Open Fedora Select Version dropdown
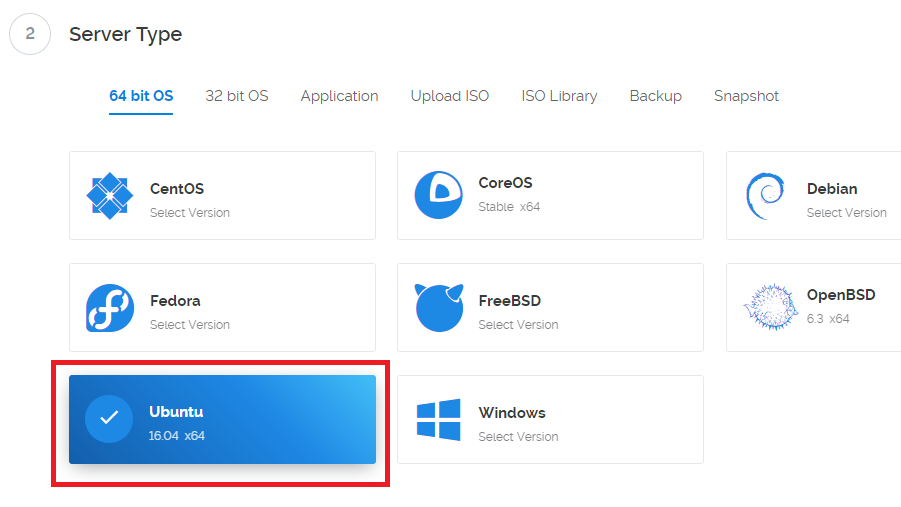Image resolution: width=901 pixels, height=507 pixels. (190, 325)
